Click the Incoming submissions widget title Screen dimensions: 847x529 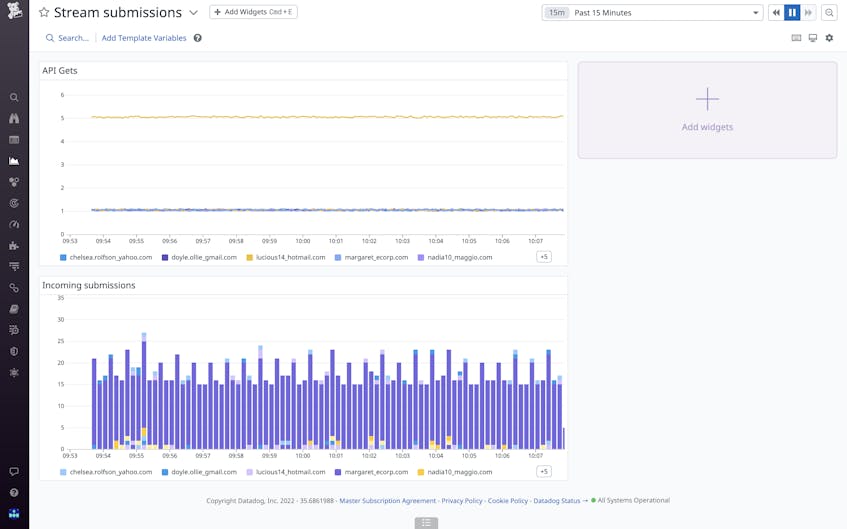point(89,285)
